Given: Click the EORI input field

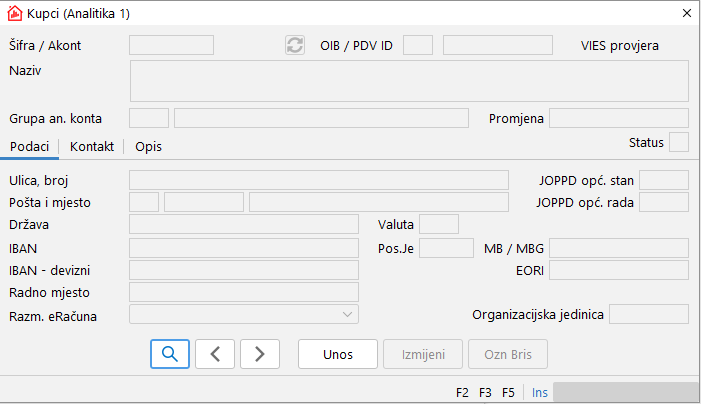Looking at the screenshot, I should tap(618, 270).
